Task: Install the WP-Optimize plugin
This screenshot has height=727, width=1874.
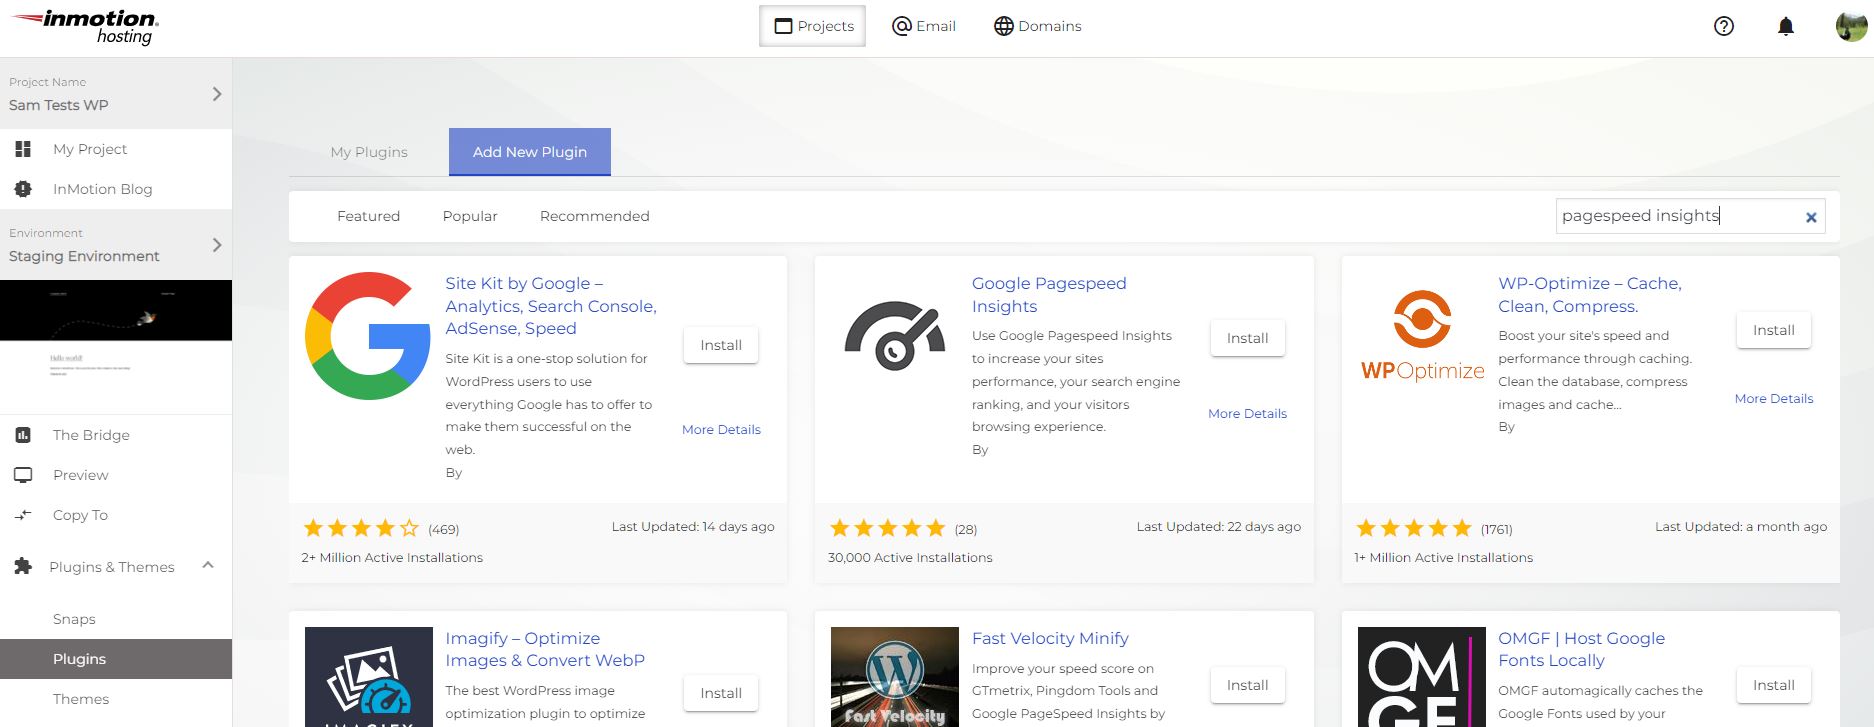Action: 1773,330
